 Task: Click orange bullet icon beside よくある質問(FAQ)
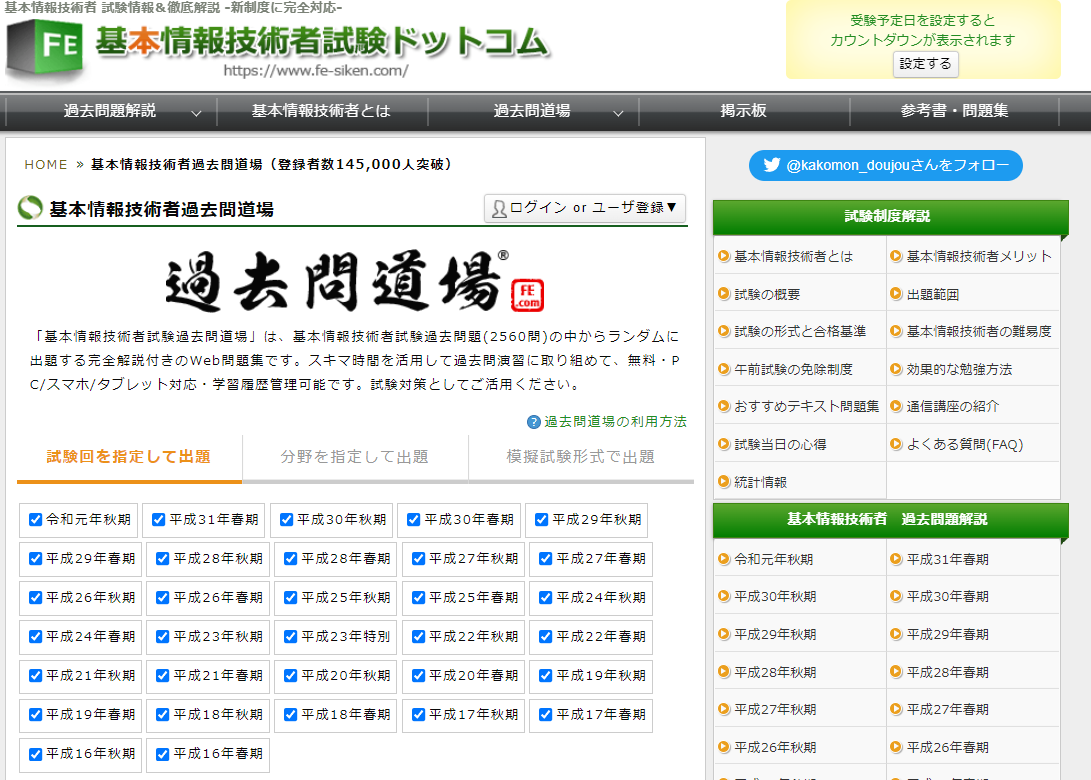coord(896,444)
